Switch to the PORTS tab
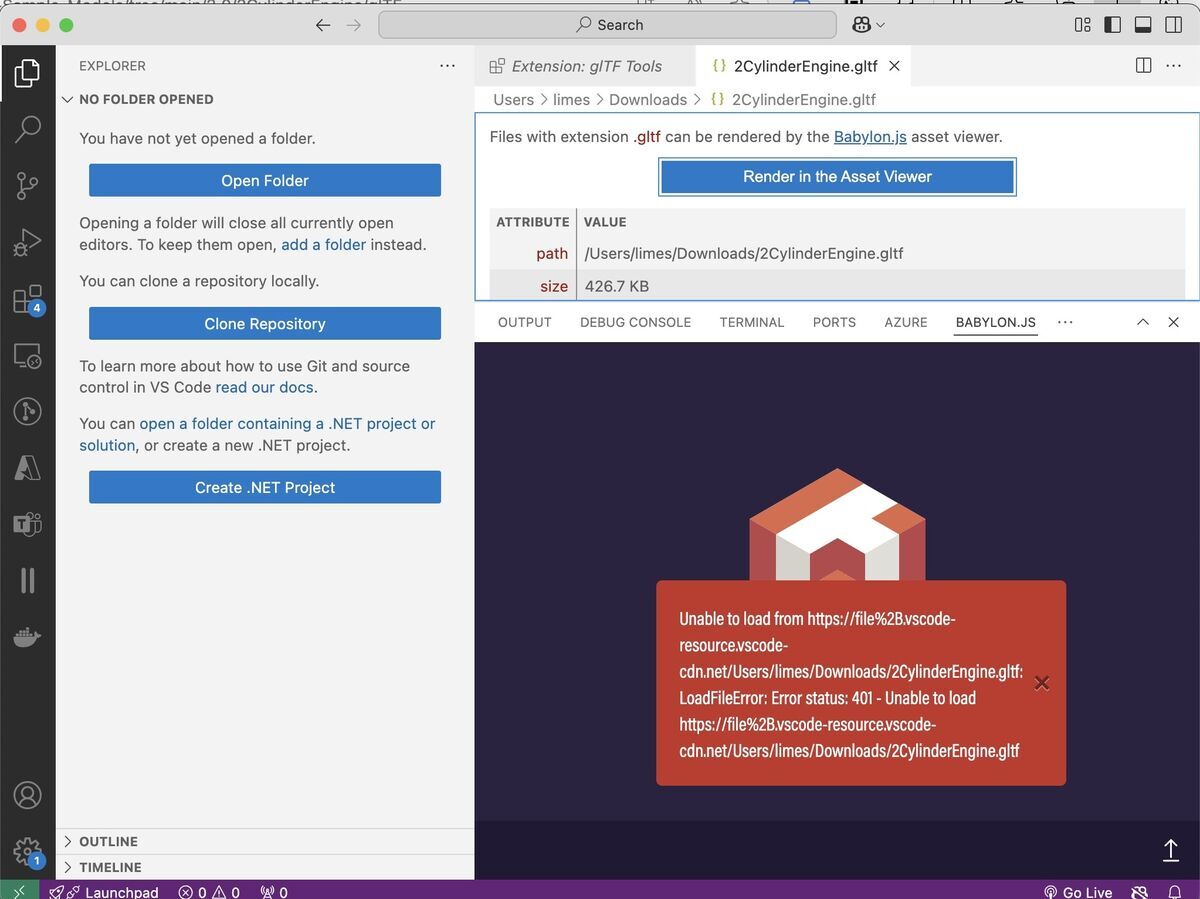The height and width of the screenshot is (899, 1200). point(834,322)
